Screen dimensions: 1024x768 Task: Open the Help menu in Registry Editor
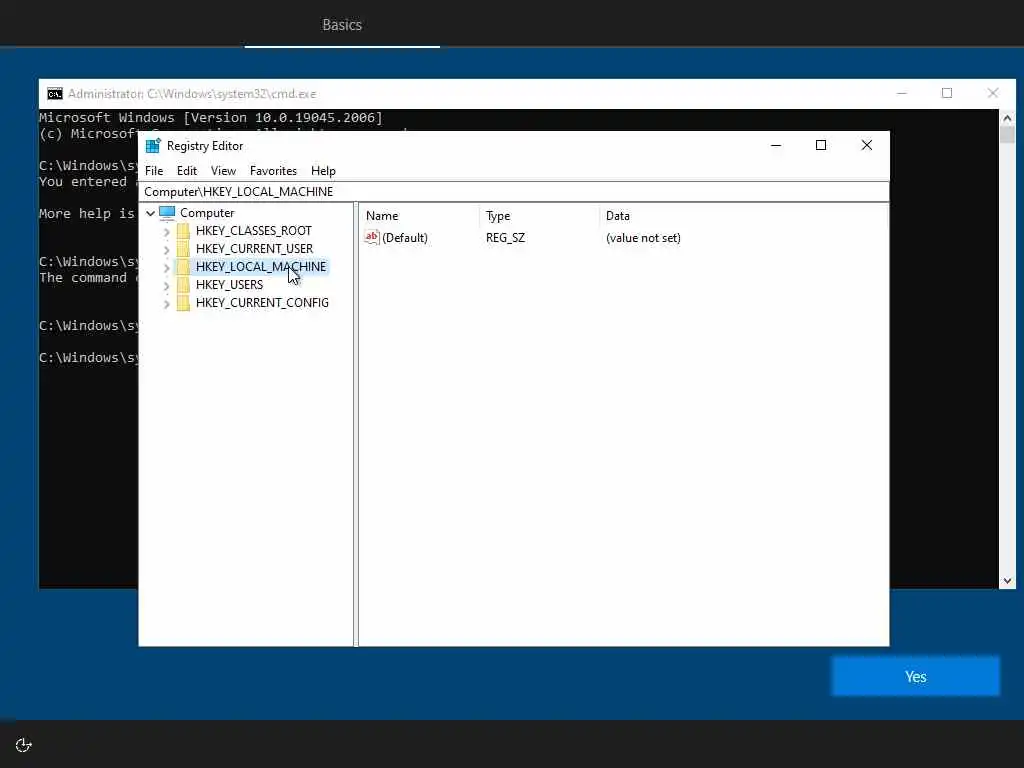tap(323, 171)
